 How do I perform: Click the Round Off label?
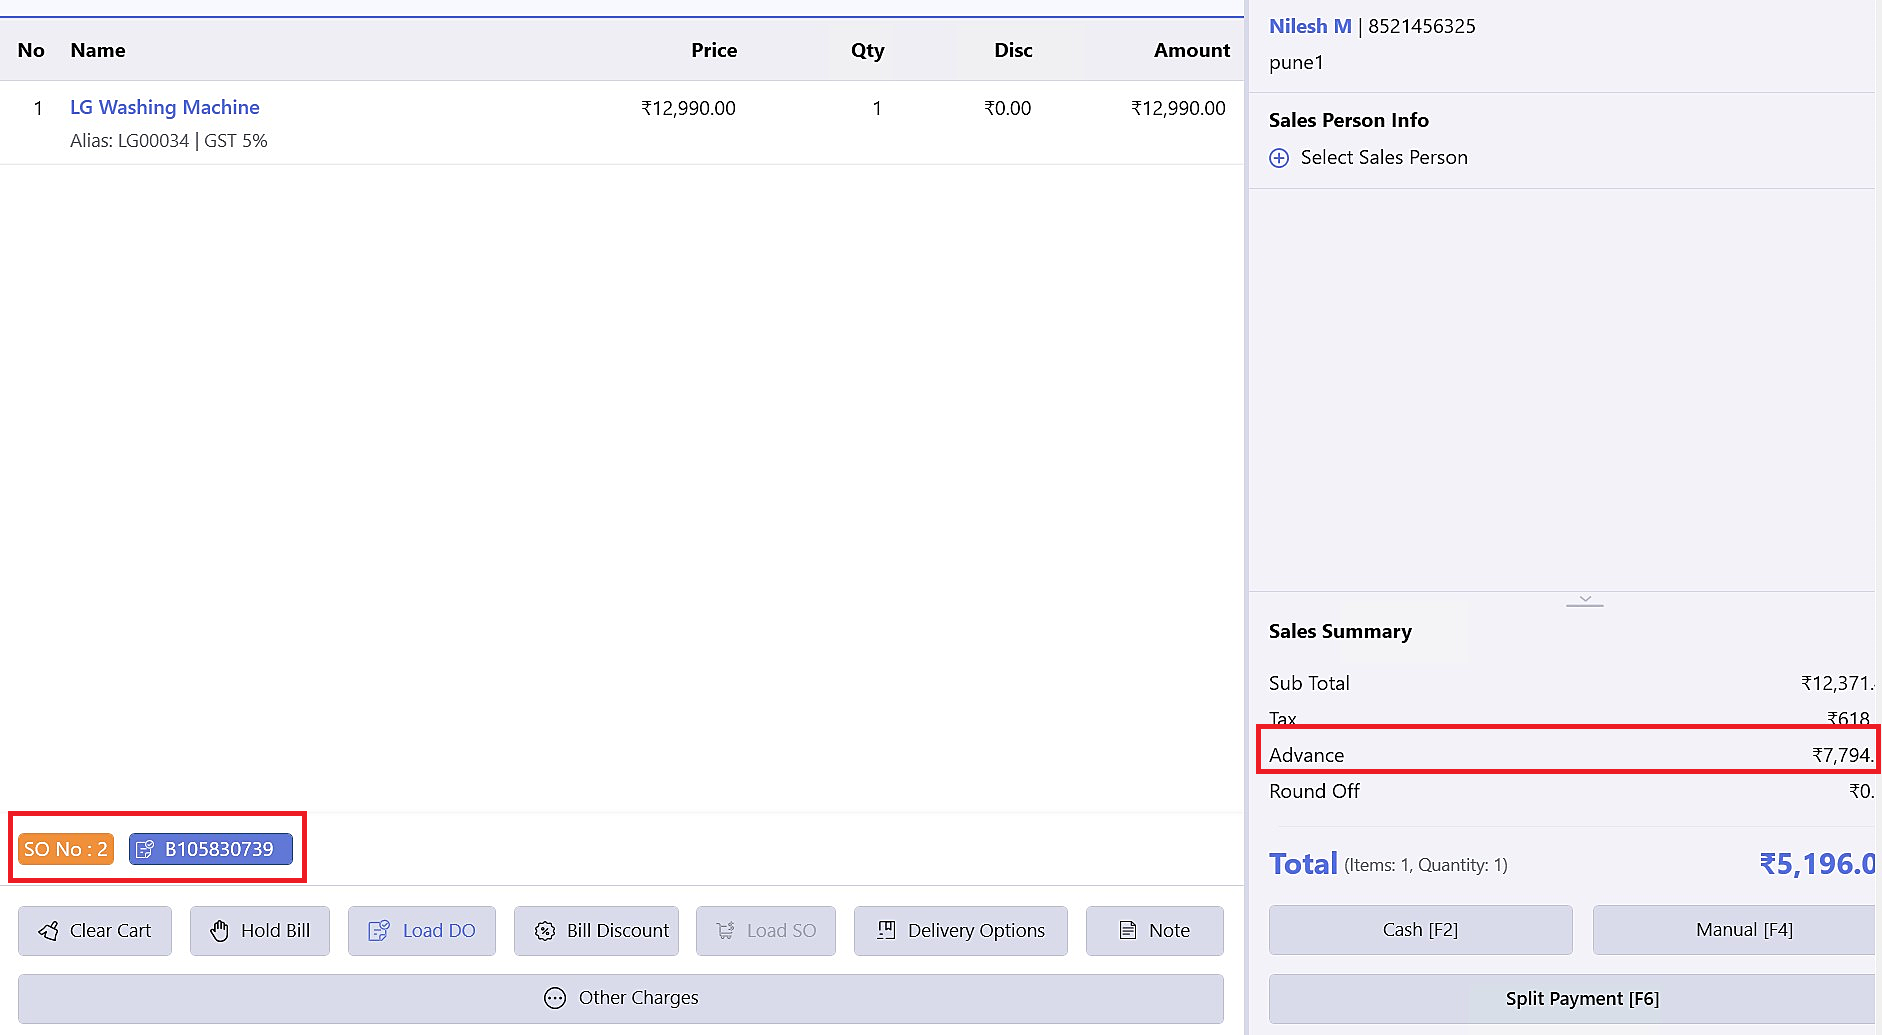tap(1314, 791)
